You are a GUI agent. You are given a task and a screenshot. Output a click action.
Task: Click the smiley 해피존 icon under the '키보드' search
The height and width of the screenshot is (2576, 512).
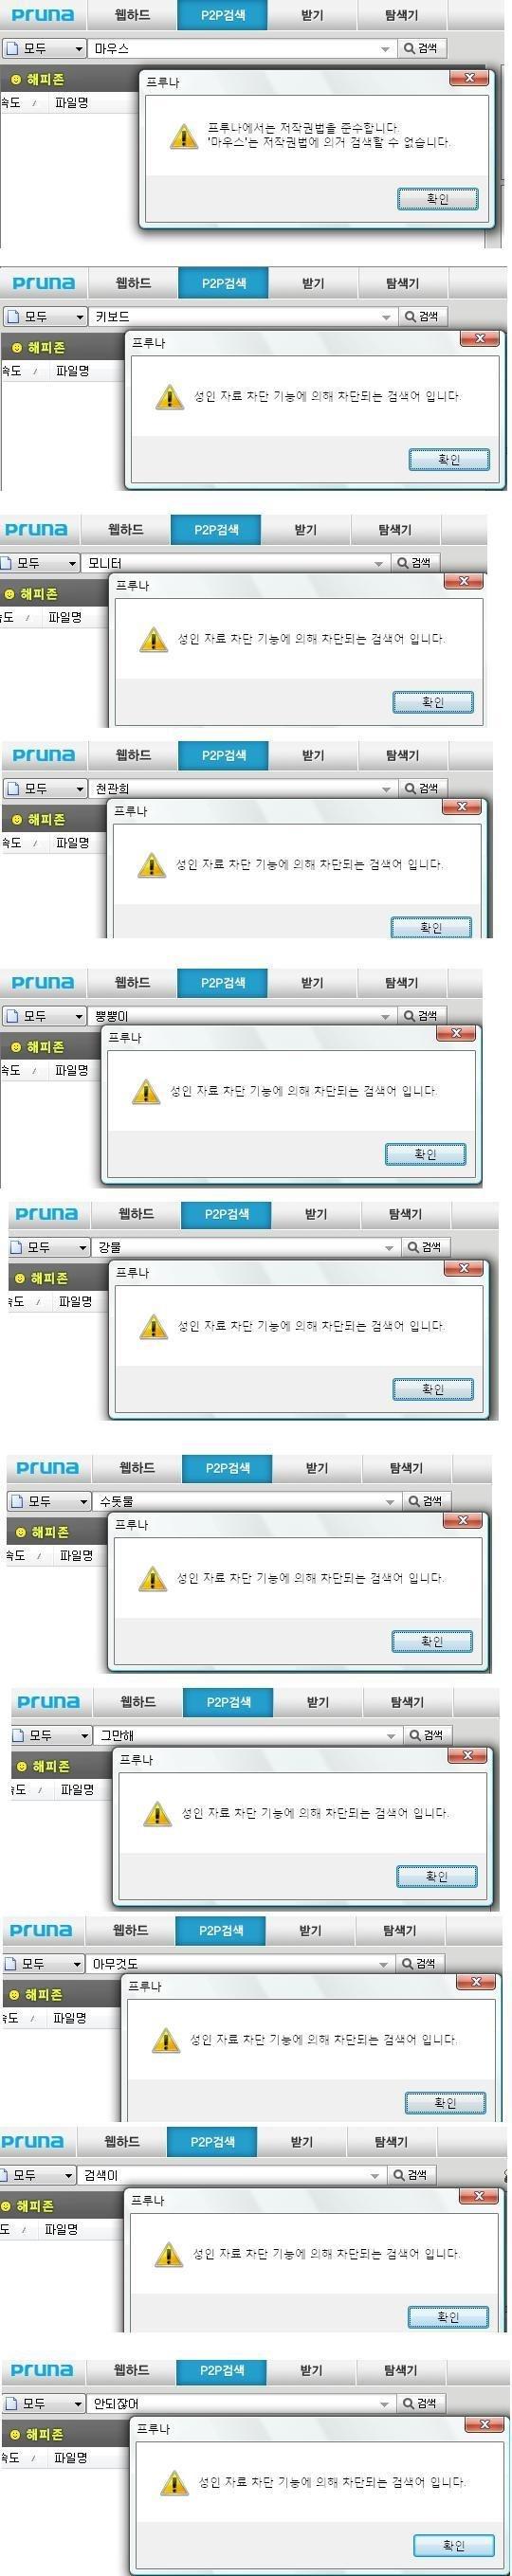[x=17, y=348]
